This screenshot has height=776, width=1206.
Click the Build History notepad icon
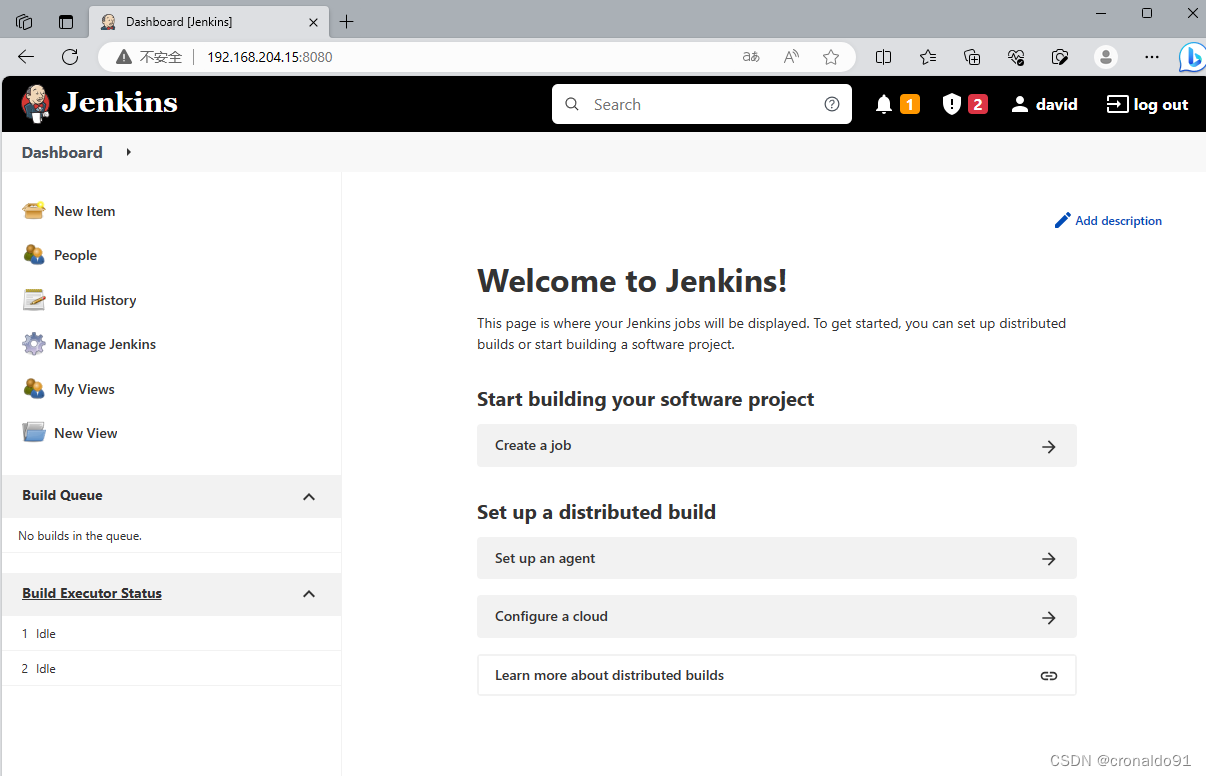point(34,300)
